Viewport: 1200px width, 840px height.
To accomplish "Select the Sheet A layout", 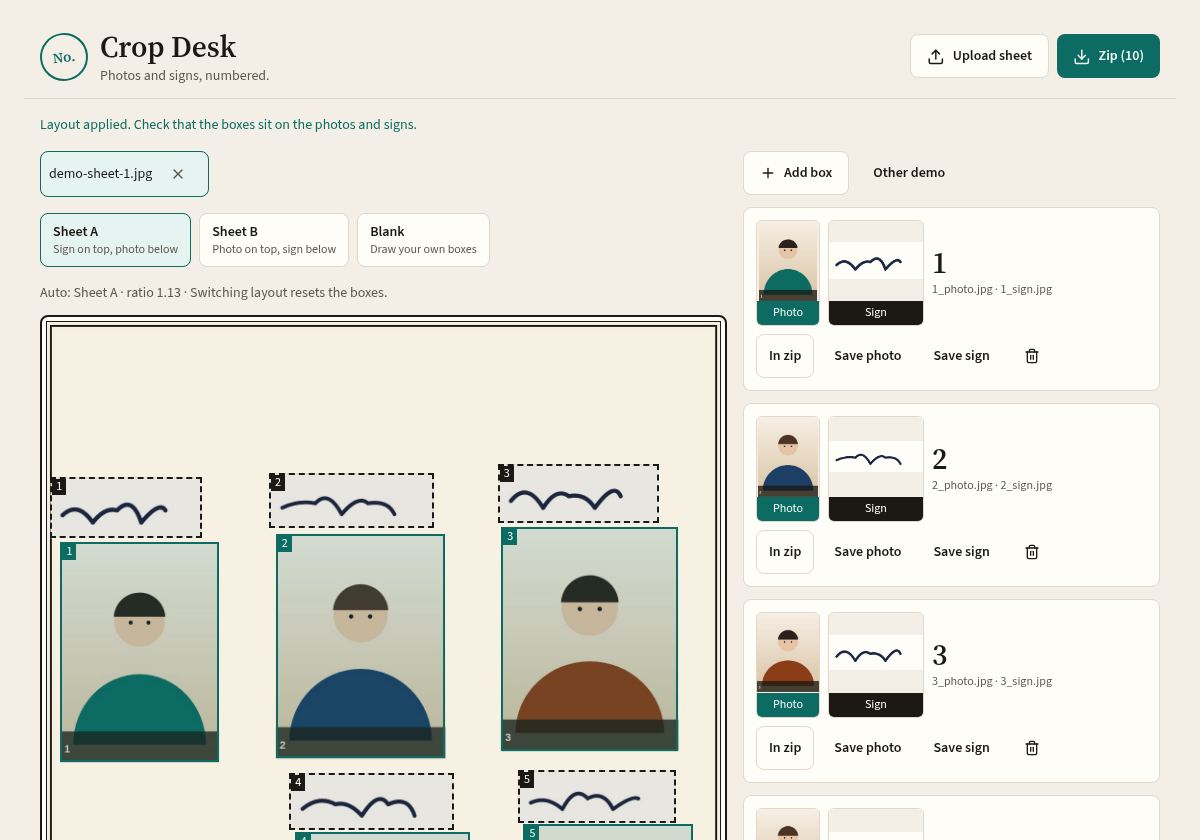I will 115,240.
